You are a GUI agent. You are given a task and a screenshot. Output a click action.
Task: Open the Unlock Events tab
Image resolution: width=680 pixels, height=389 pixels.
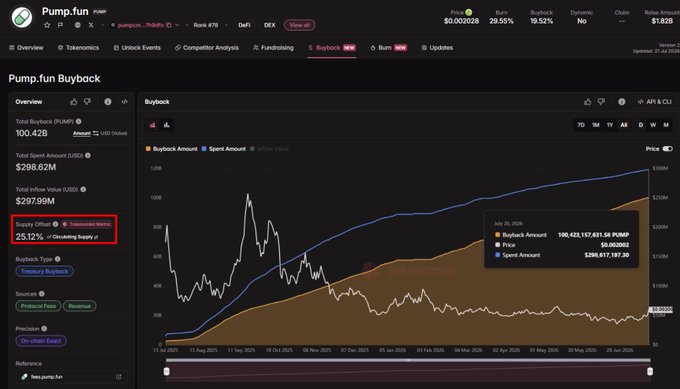pyautogui.click(x=137, y=48)
